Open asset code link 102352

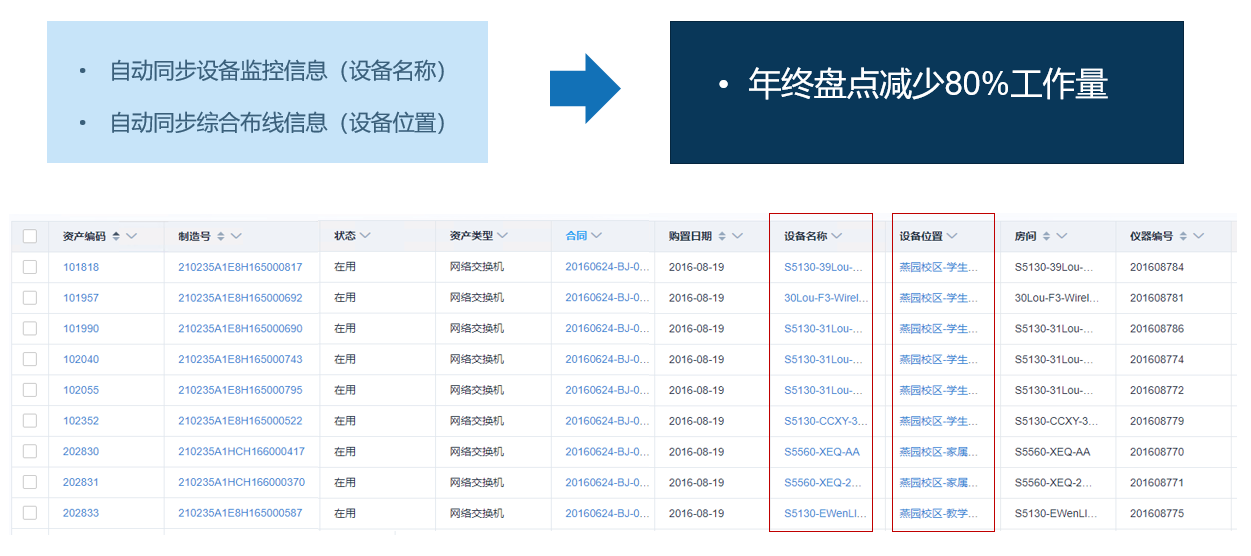pyautogui.click(x=81, y=421)
